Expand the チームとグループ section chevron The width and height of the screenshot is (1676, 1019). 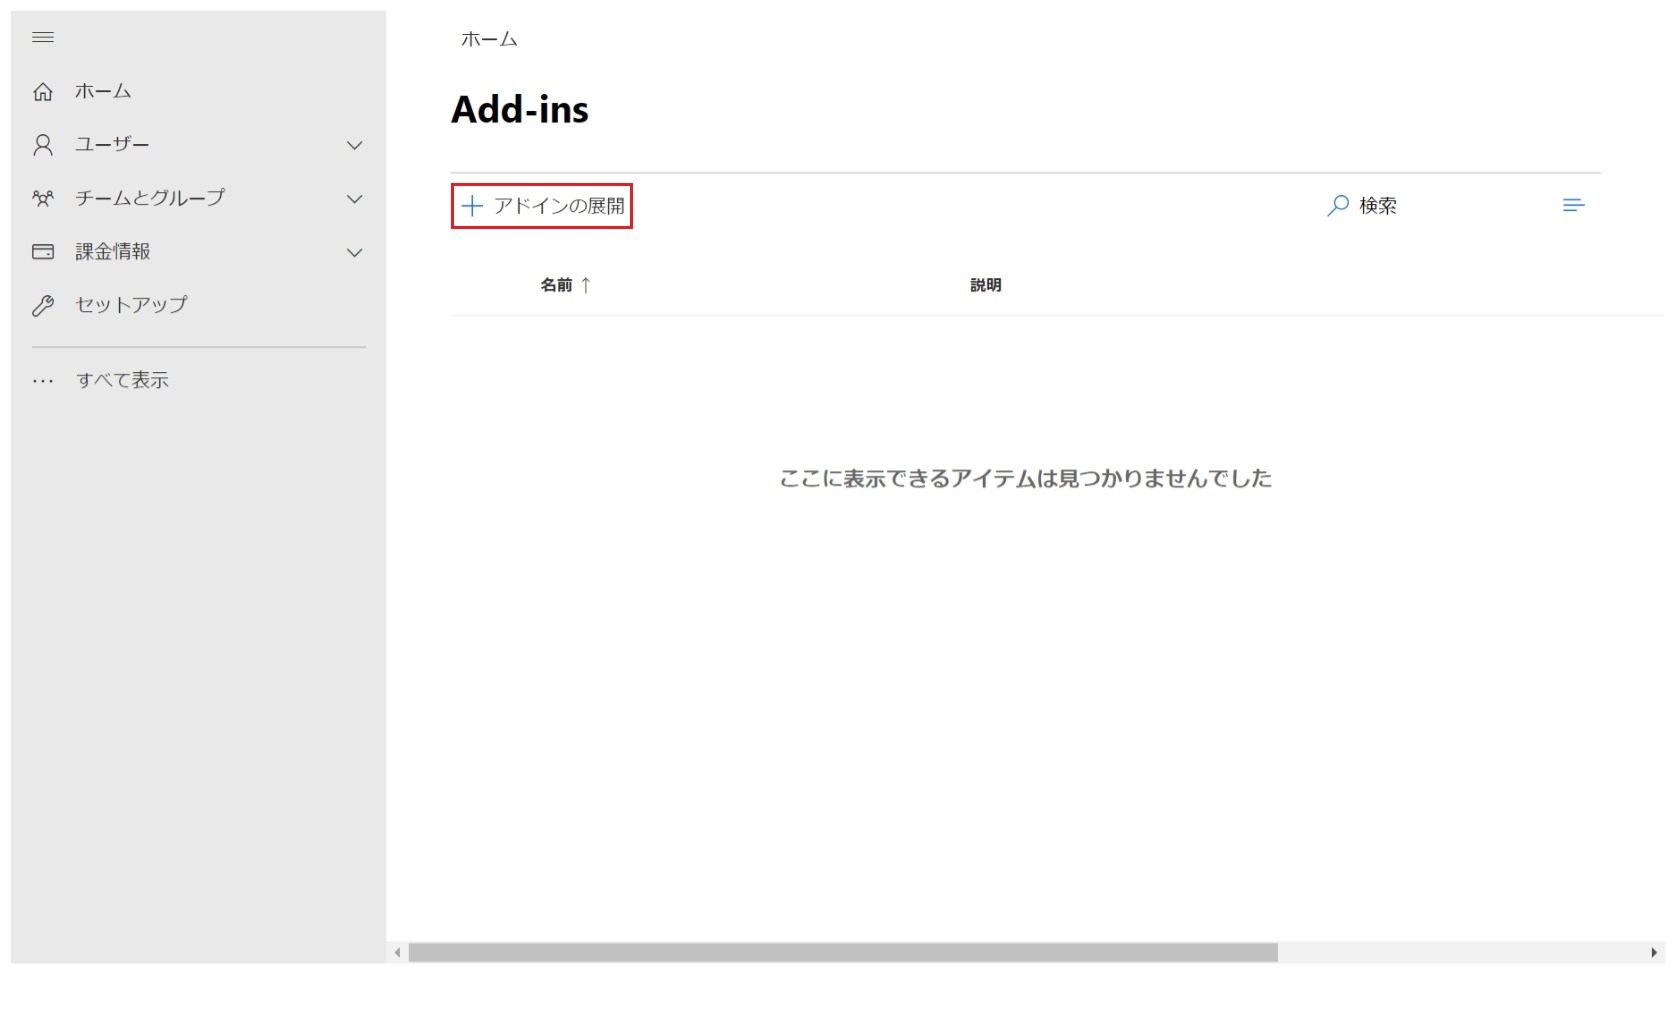(x=354, y=199)
